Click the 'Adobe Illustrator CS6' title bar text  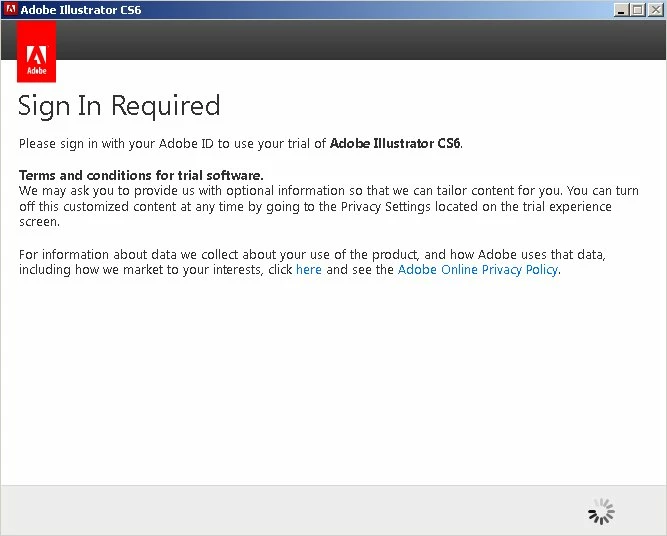(x=81, y=10)
